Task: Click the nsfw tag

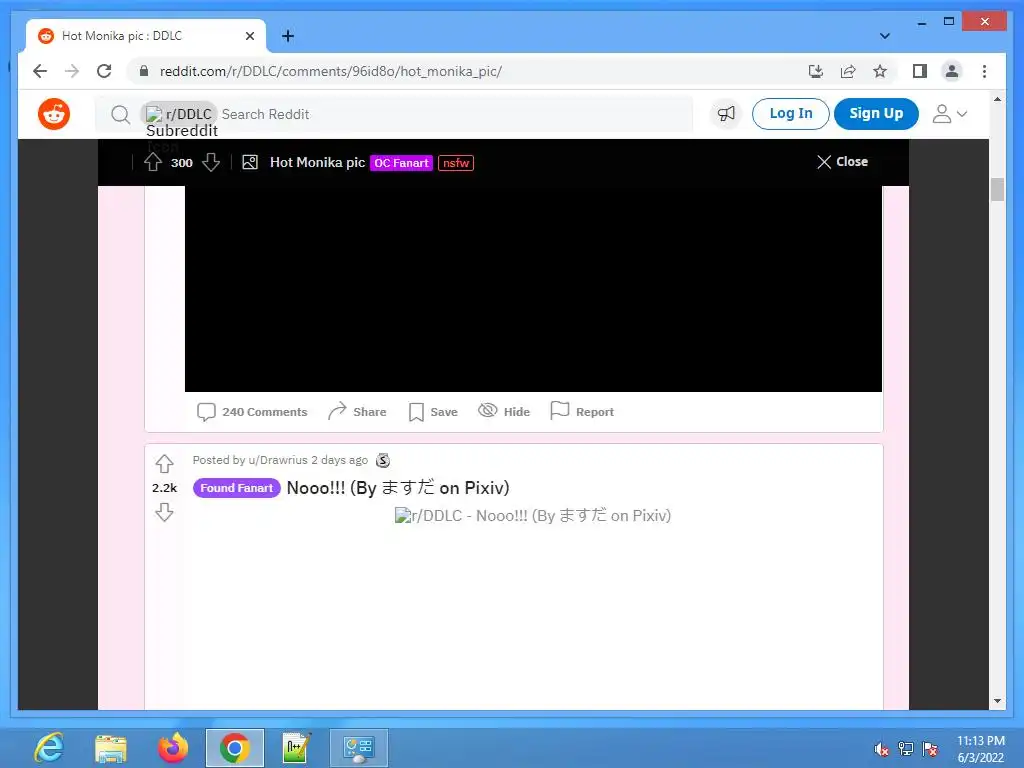Action: [456, 163]
